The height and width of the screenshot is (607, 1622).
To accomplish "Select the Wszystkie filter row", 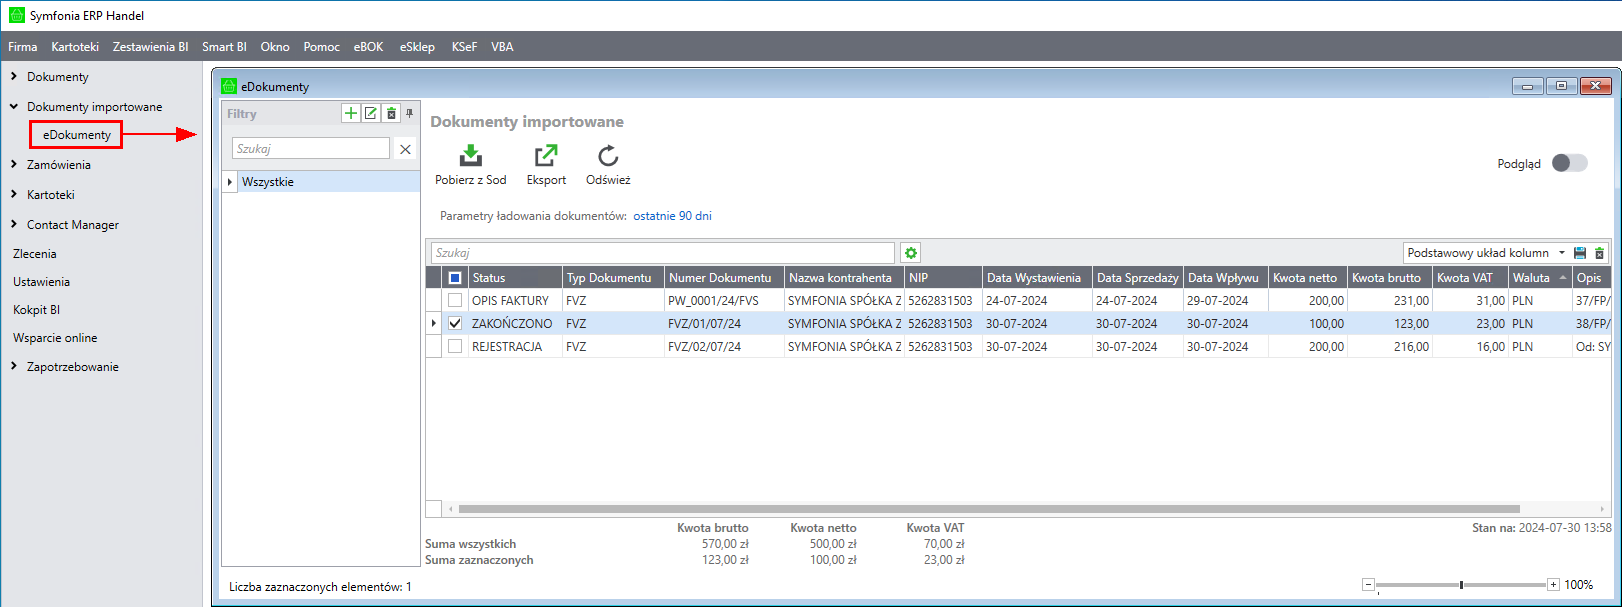I will coord(320,182).
